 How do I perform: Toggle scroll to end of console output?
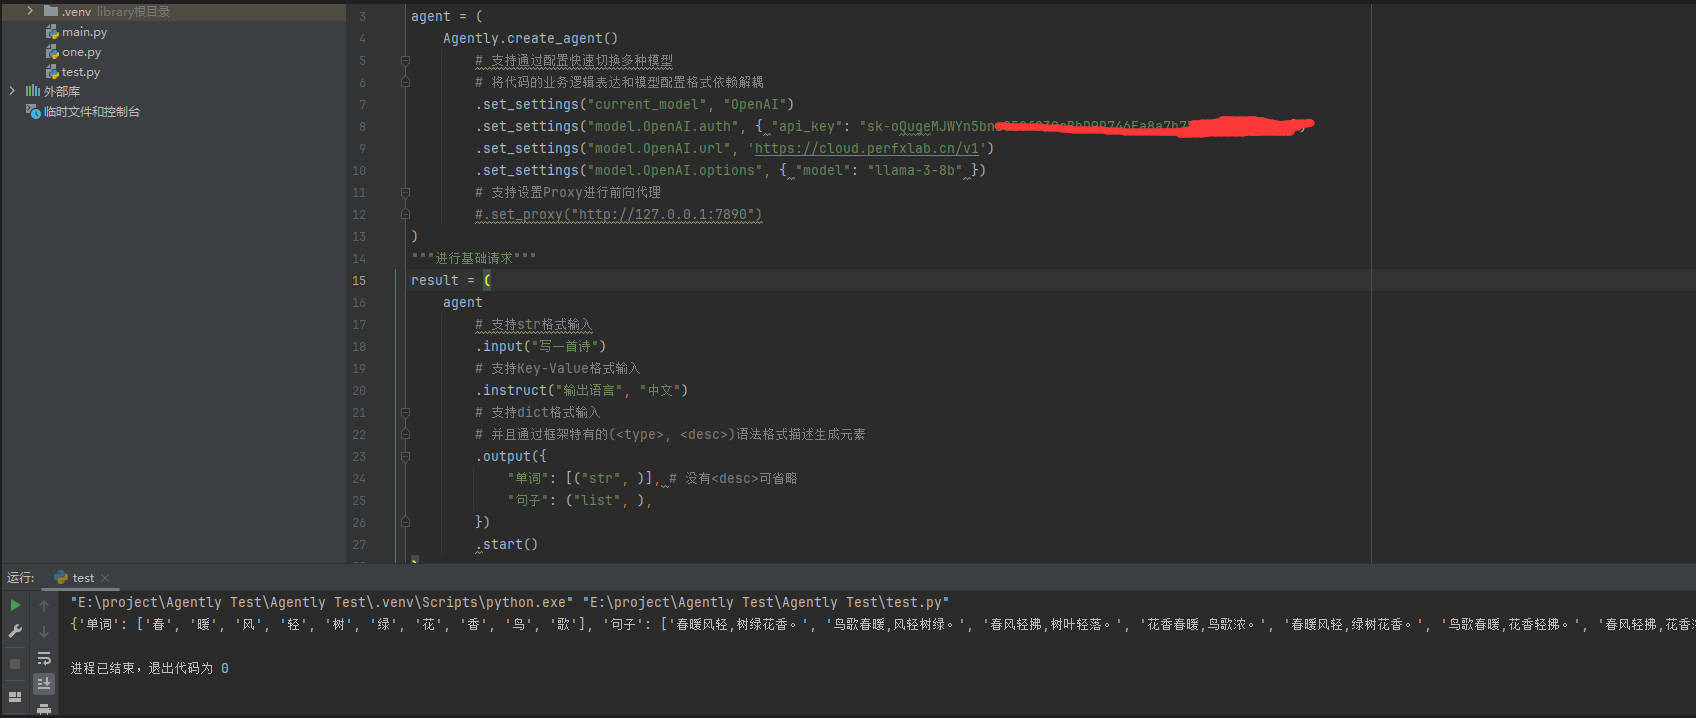44,684
